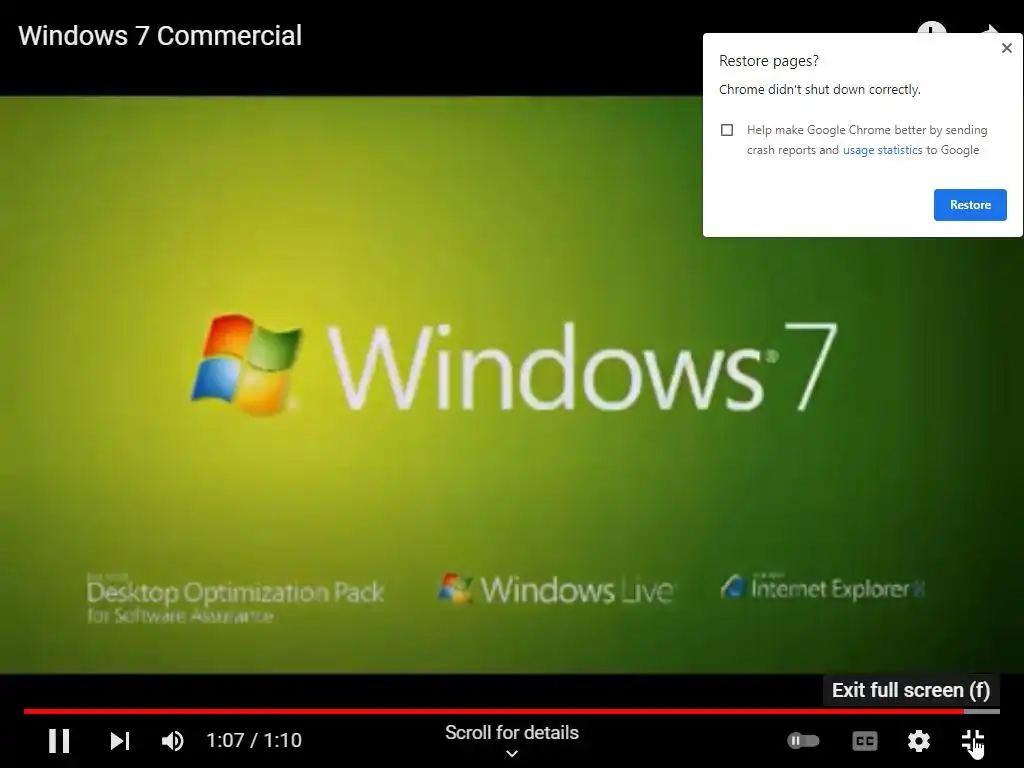Click the 1:07 / 1:10 time display
Screen dimensions: 1024x768
click(x=254, y=741)
